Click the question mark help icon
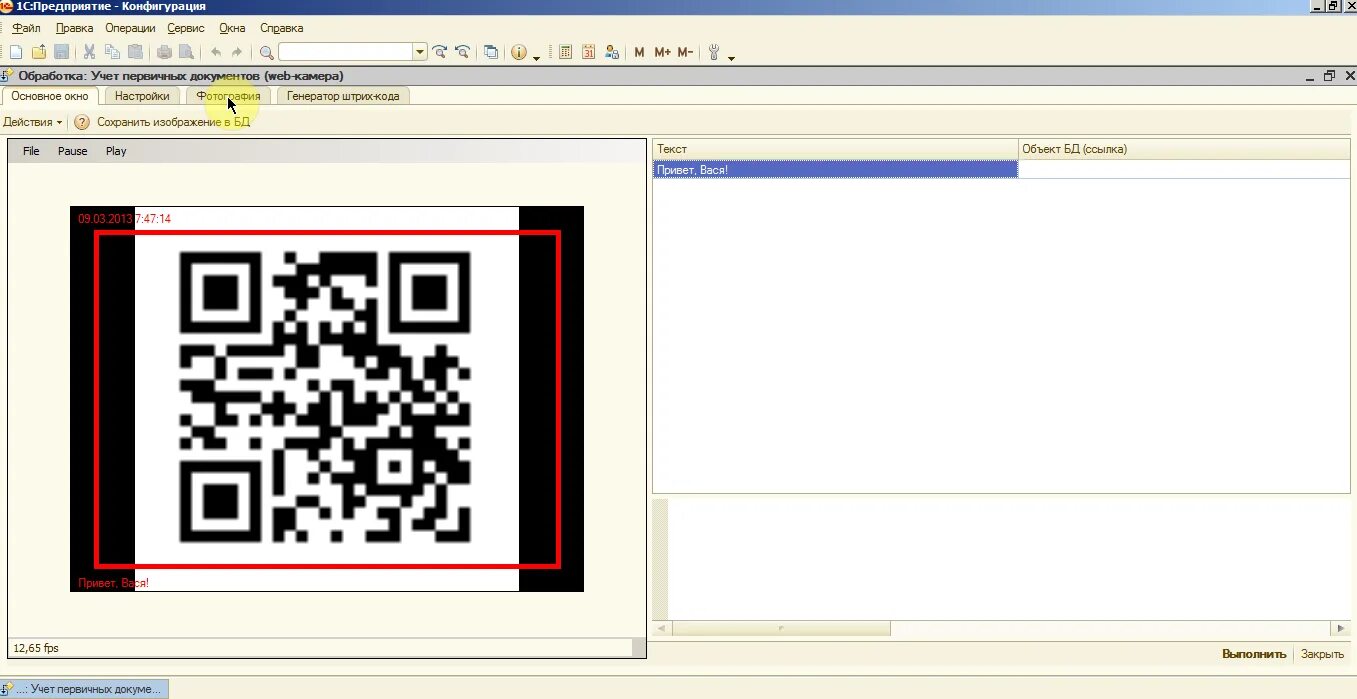The height and width of the screenshot is (699, 1357). click(x=82, y=122)
